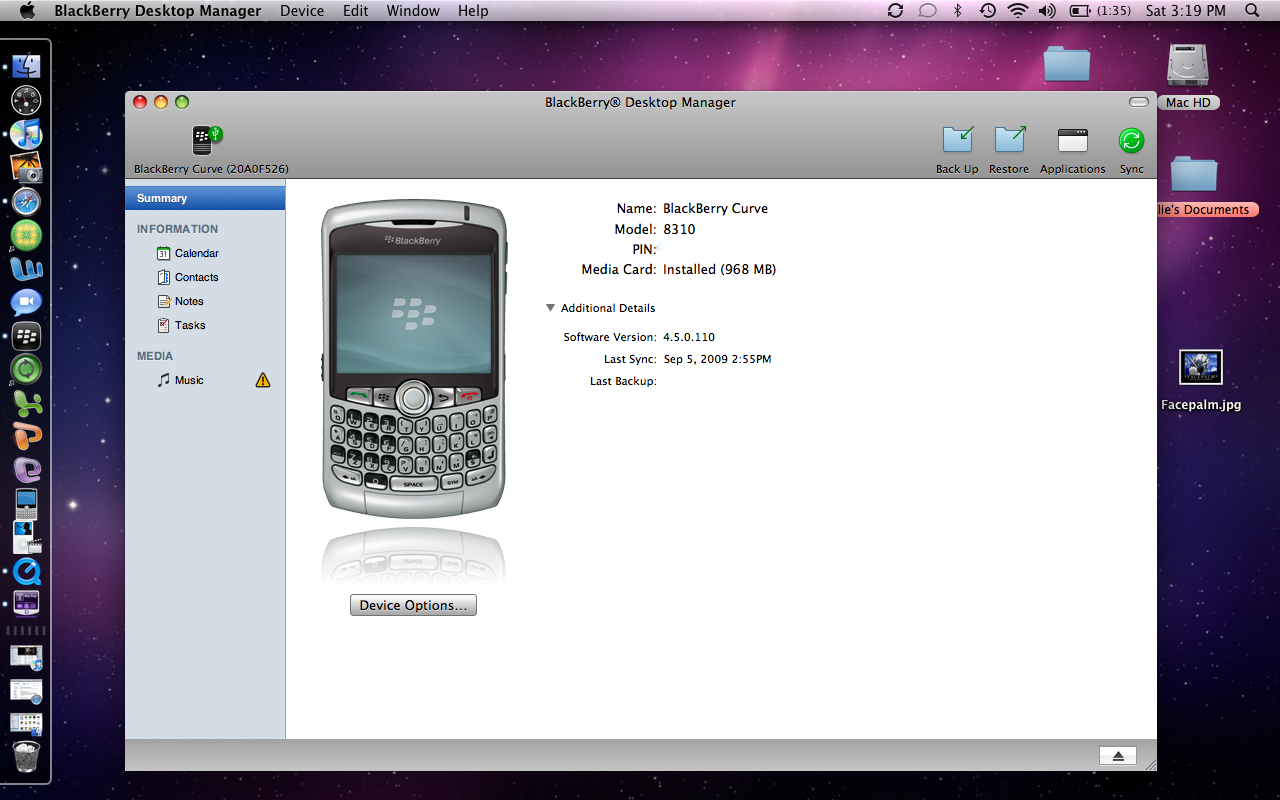The width and height of the screenshot is (1280, 800).
Task: Click the battery (1:35) indicator
Action: click(1100, 11)
